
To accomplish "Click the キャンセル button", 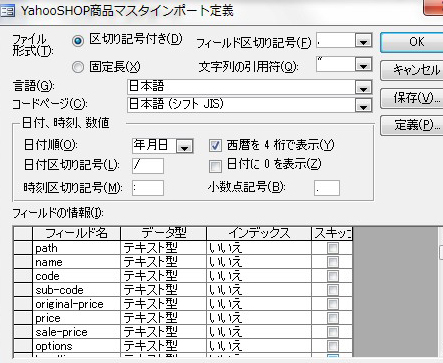I will 412,70.
